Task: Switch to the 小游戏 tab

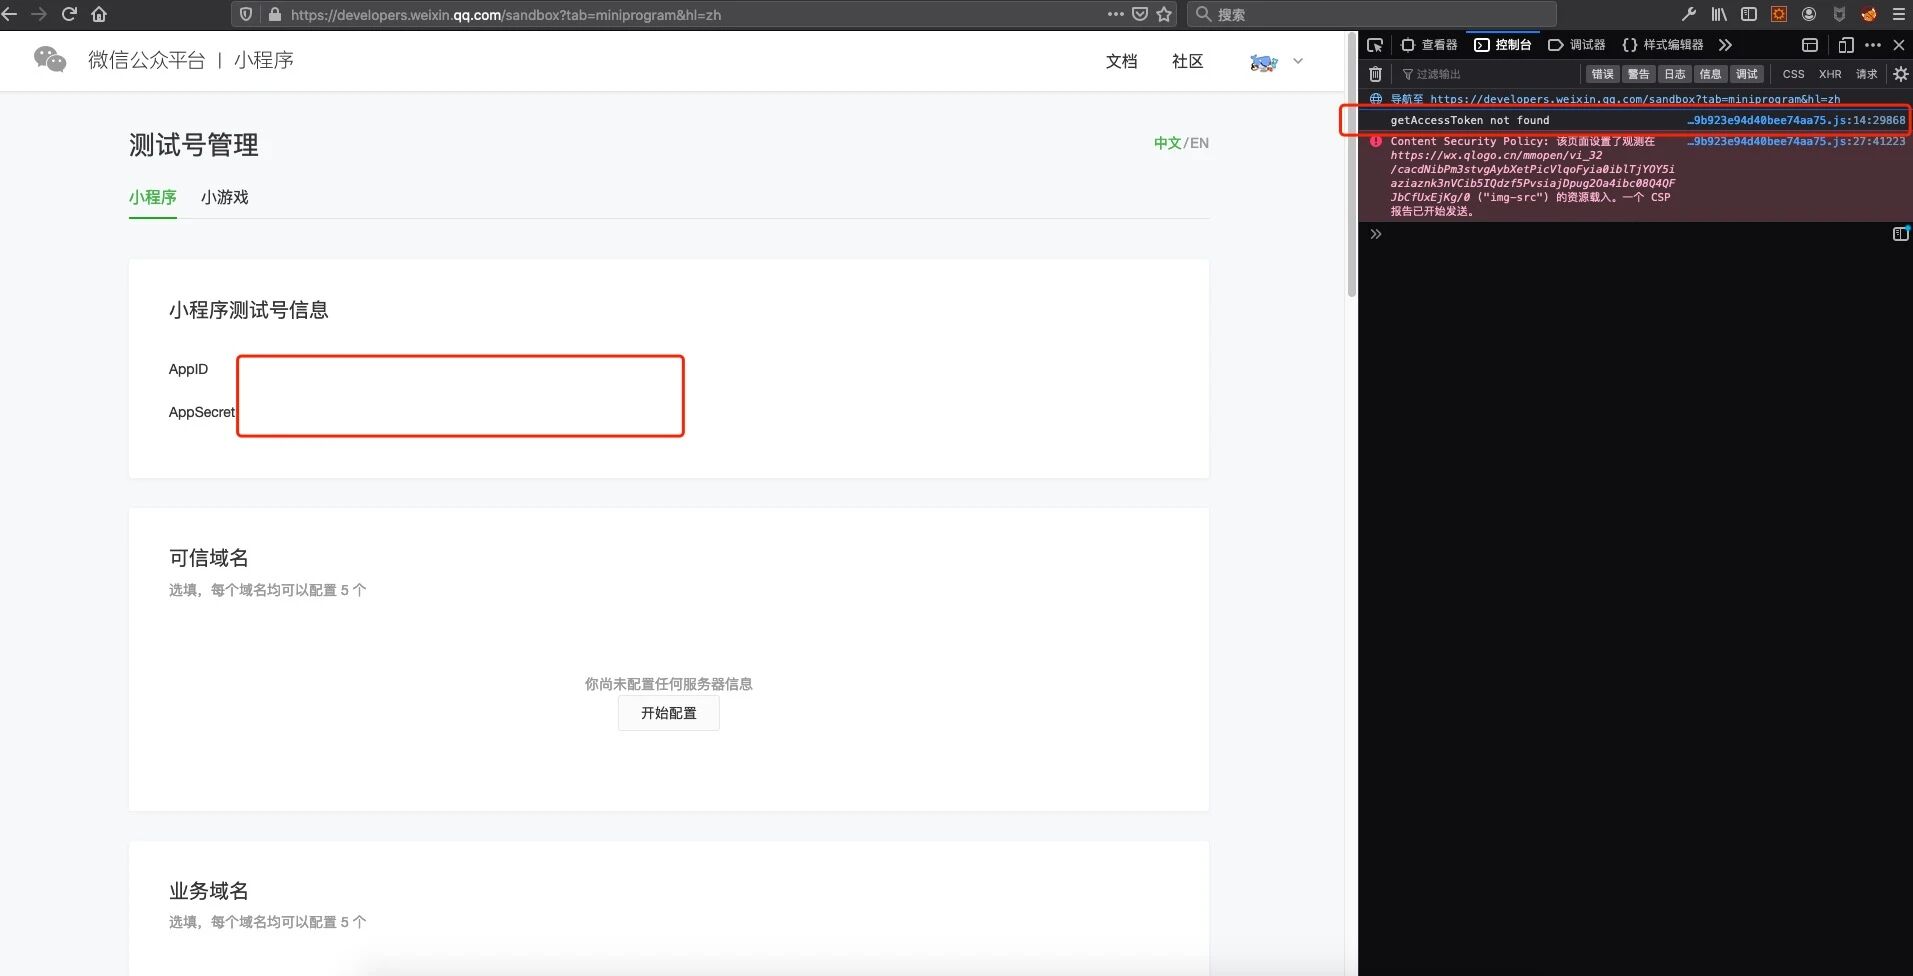Action: click(x=224, y=197)
